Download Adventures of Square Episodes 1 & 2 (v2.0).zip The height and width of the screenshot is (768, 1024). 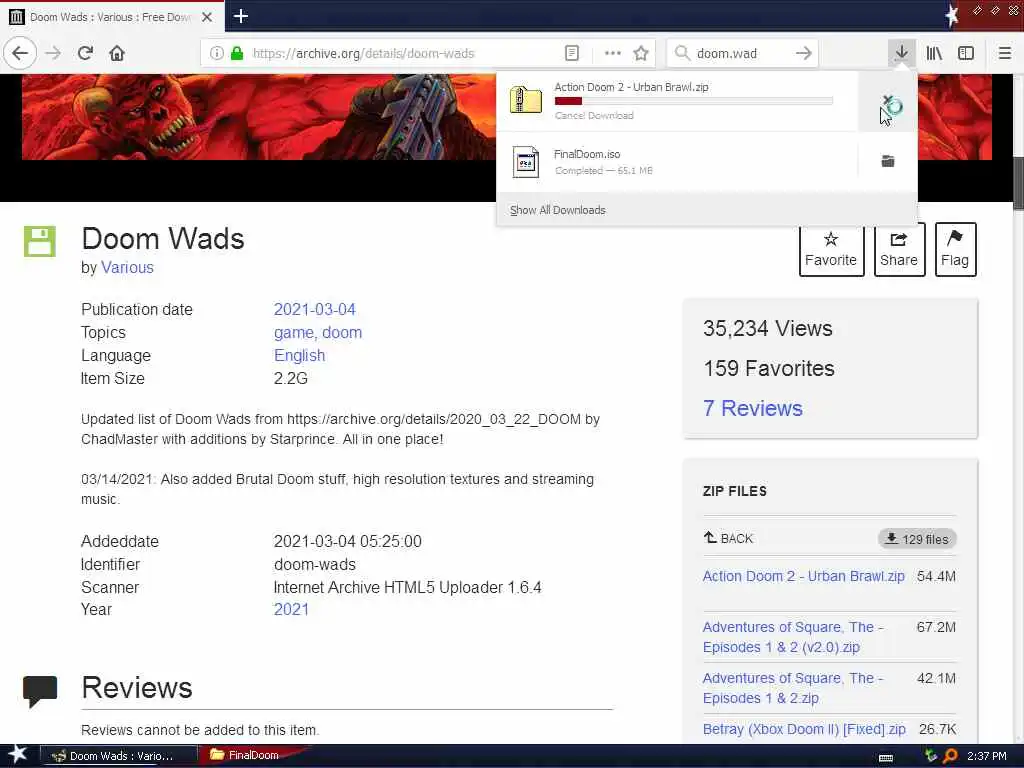[x=793, y=637]
